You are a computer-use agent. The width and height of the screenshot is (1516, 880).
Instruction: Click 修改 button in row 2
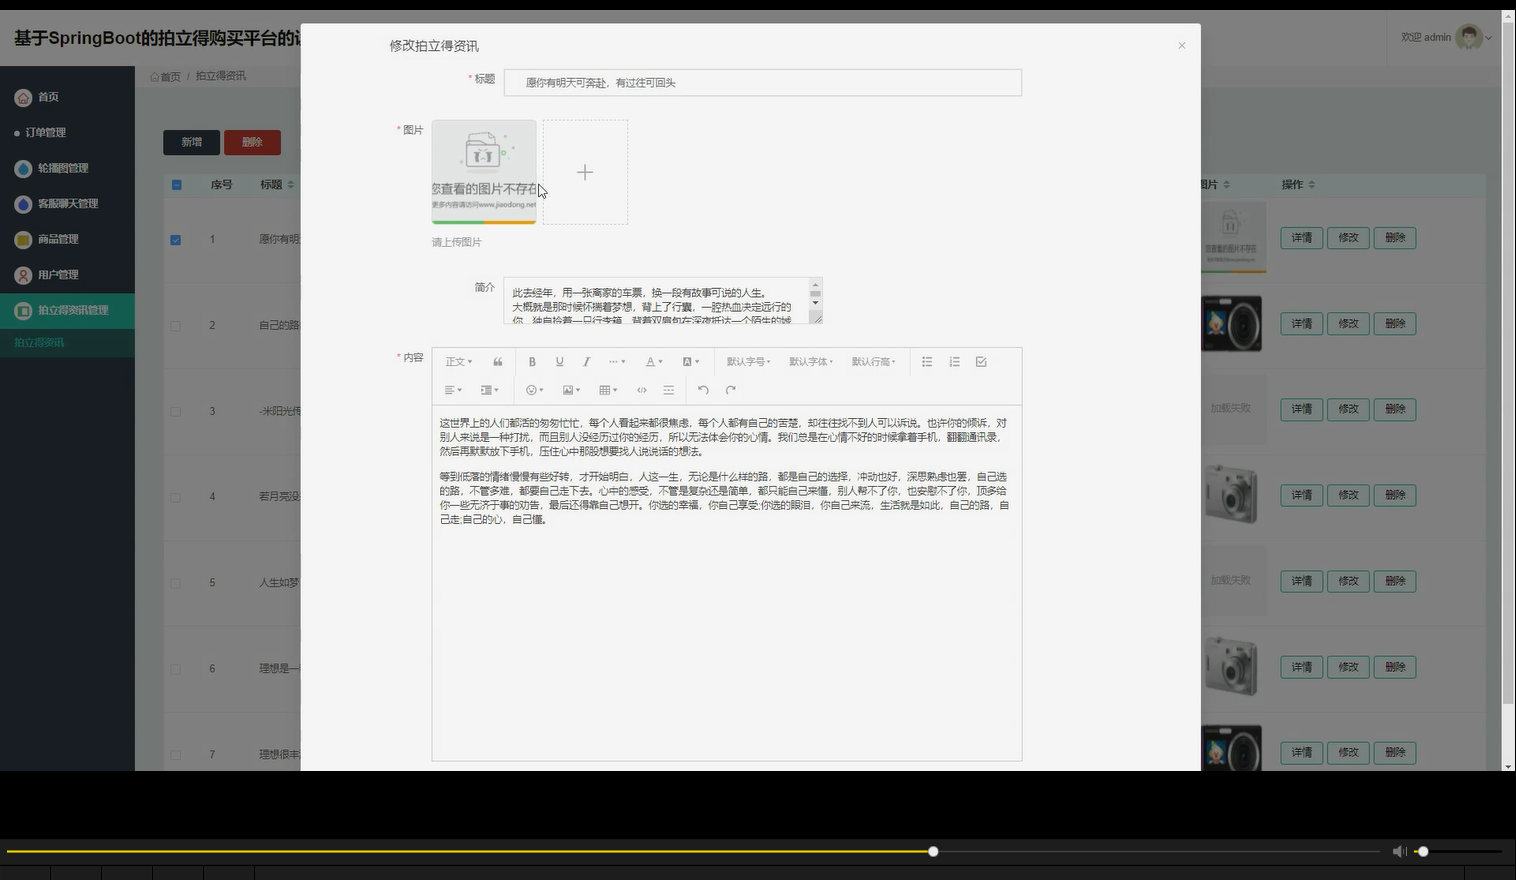tap(1348, 324)
